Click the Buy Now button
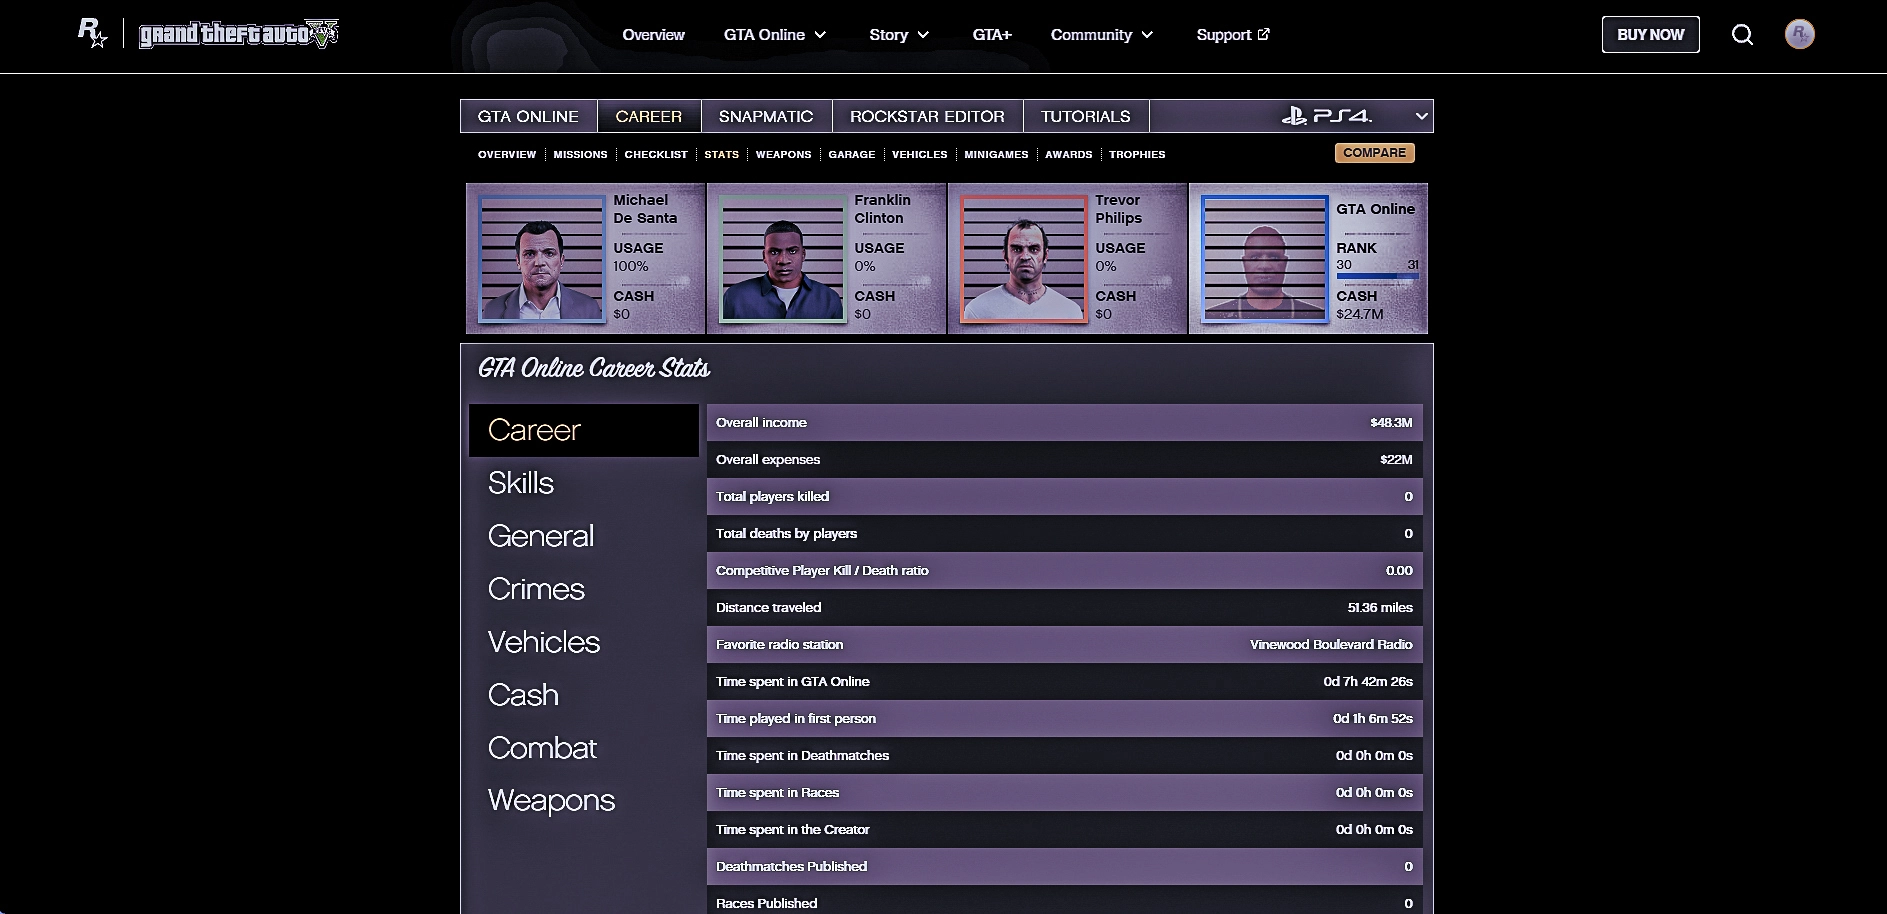1887x914 pixels. [1650, 35]
